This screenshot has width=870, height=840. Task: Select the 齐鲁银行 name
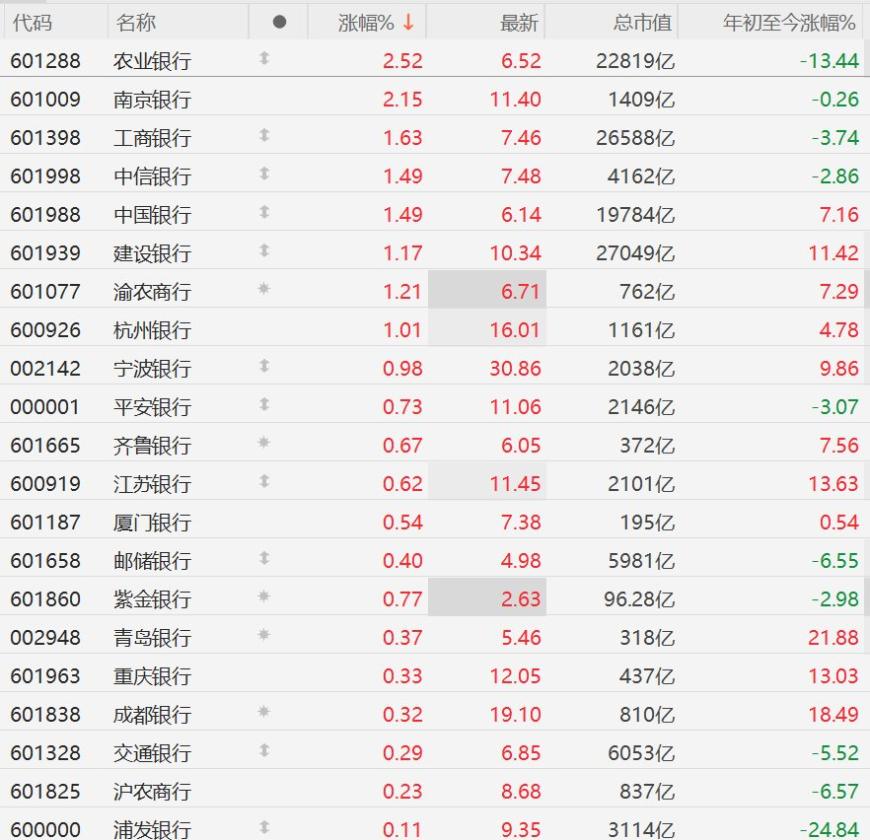[x=153, y=446]
